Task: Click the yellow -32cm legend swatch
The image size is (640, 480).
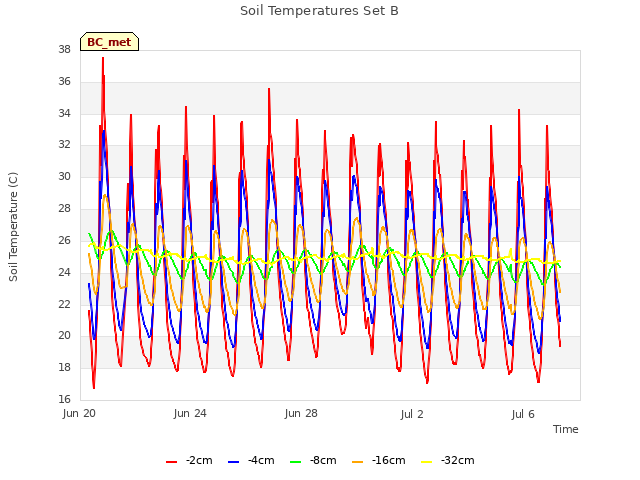Action: [x=427, y=462]
